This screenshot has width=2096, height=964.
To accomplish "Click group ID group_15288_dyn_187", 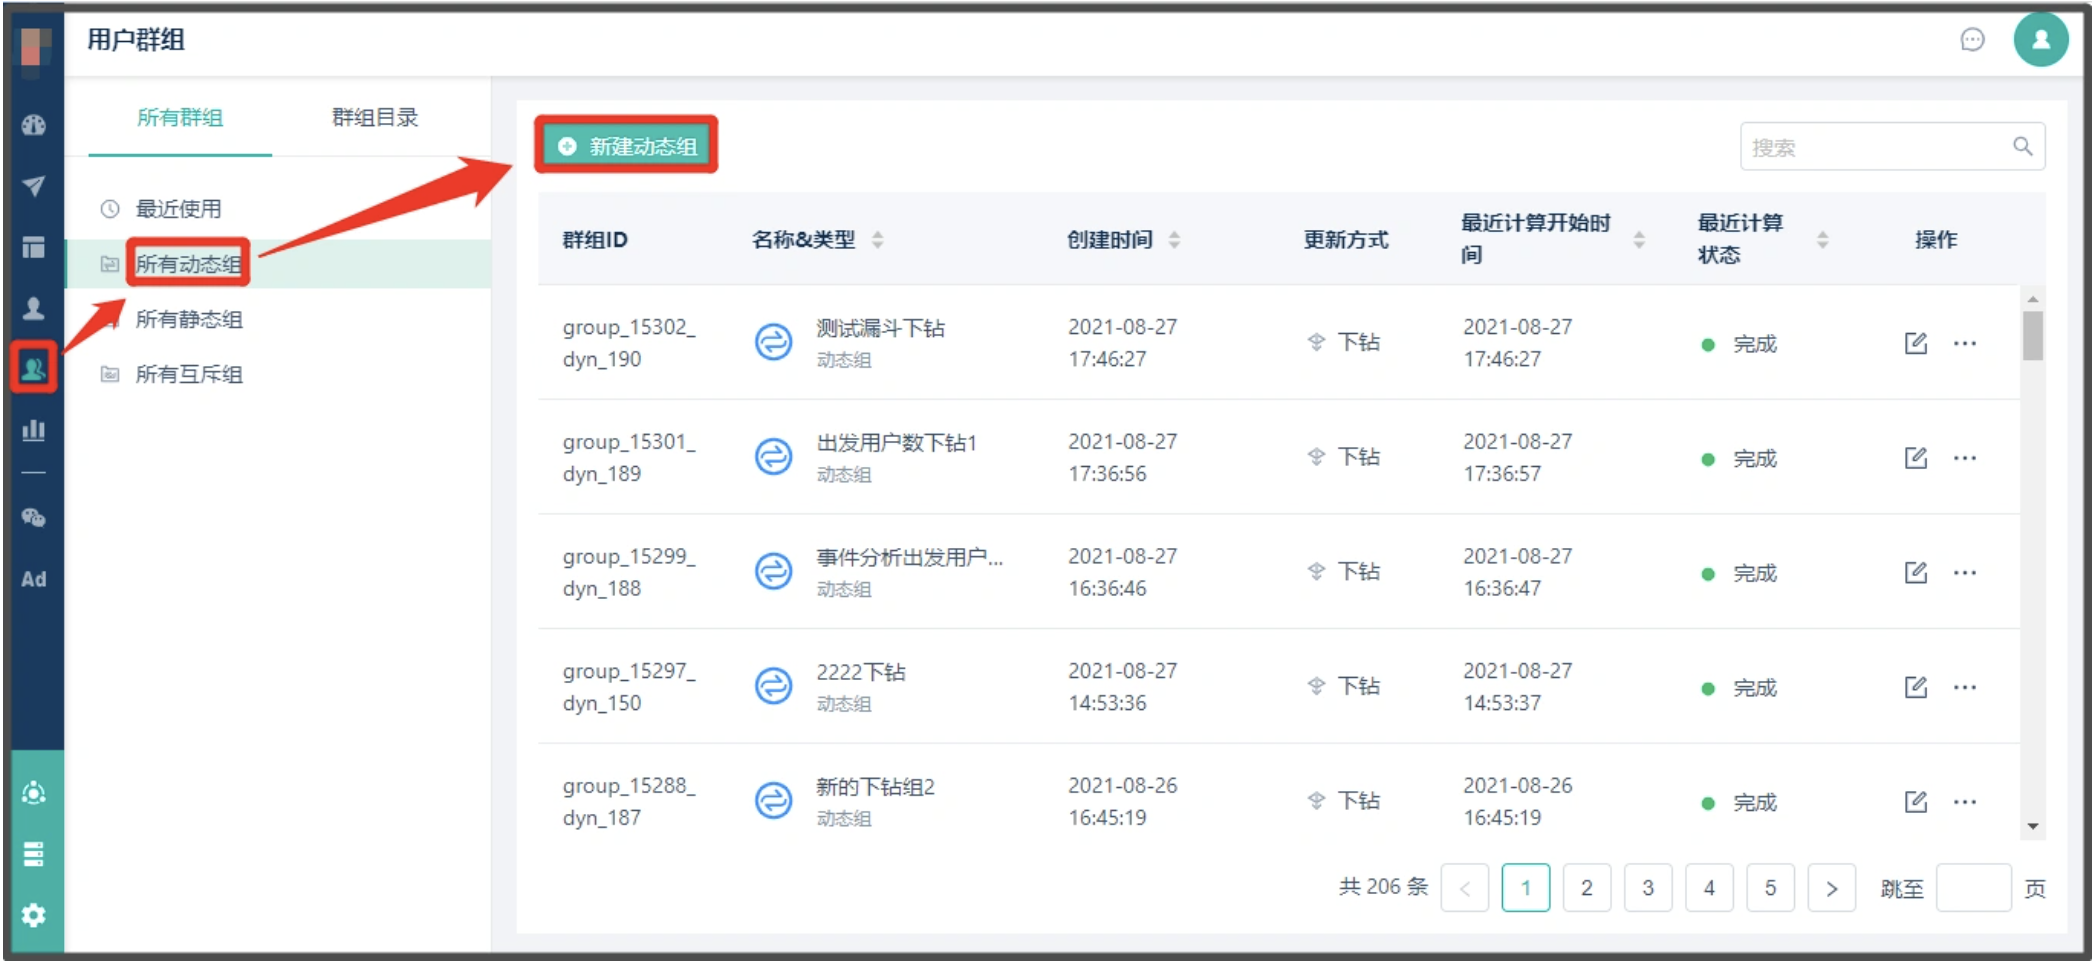I will [x=629, y=802].
